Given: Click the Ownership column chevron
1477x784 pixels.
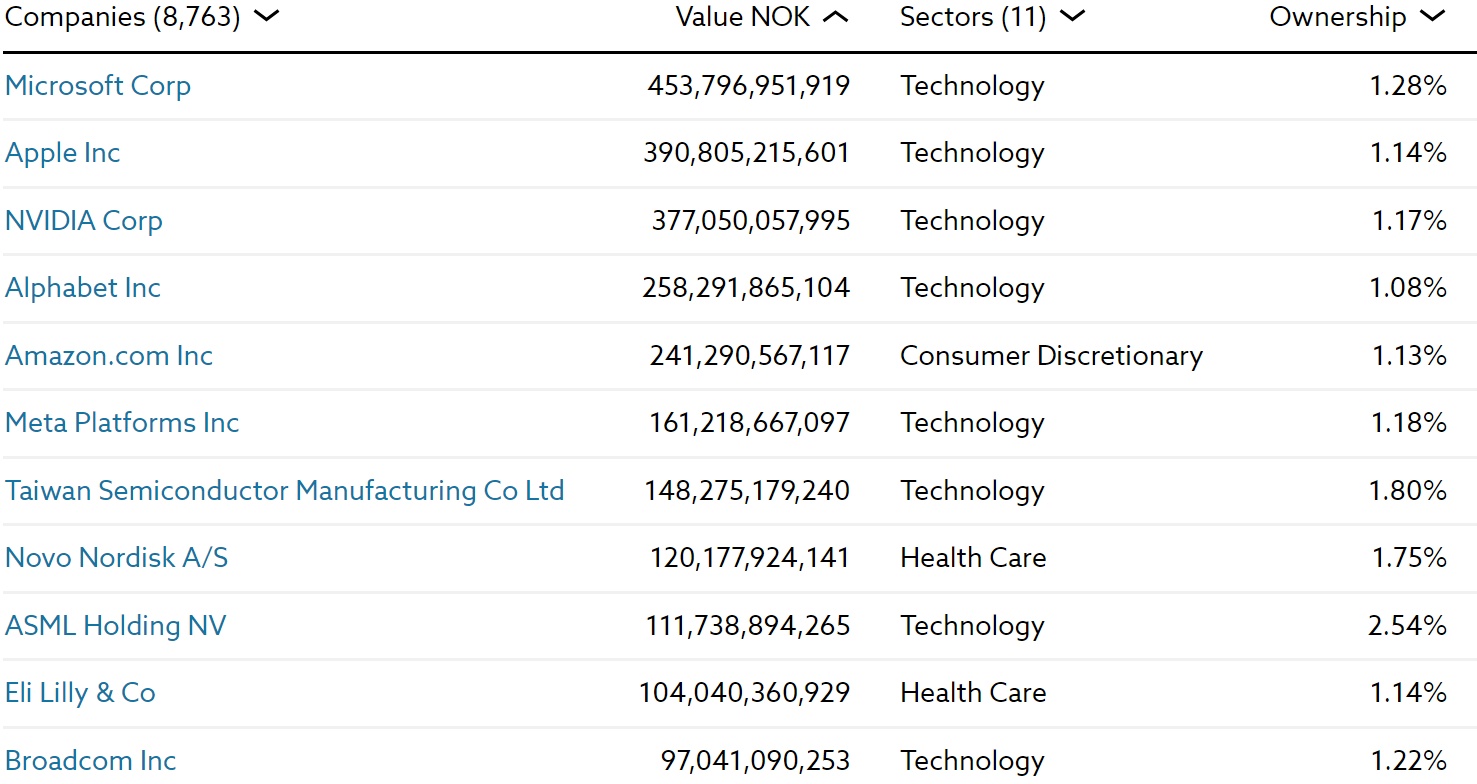Looking at the screenshot, I should 1432,16.
